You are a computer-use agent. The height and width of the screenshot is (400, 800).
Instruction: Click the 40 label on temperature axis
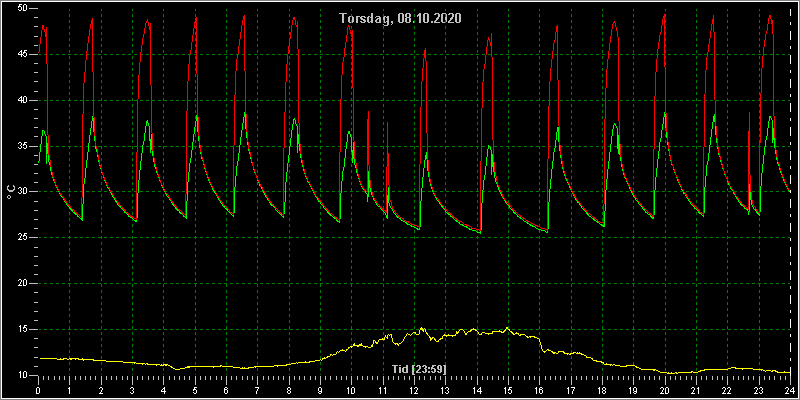(21, 100)
